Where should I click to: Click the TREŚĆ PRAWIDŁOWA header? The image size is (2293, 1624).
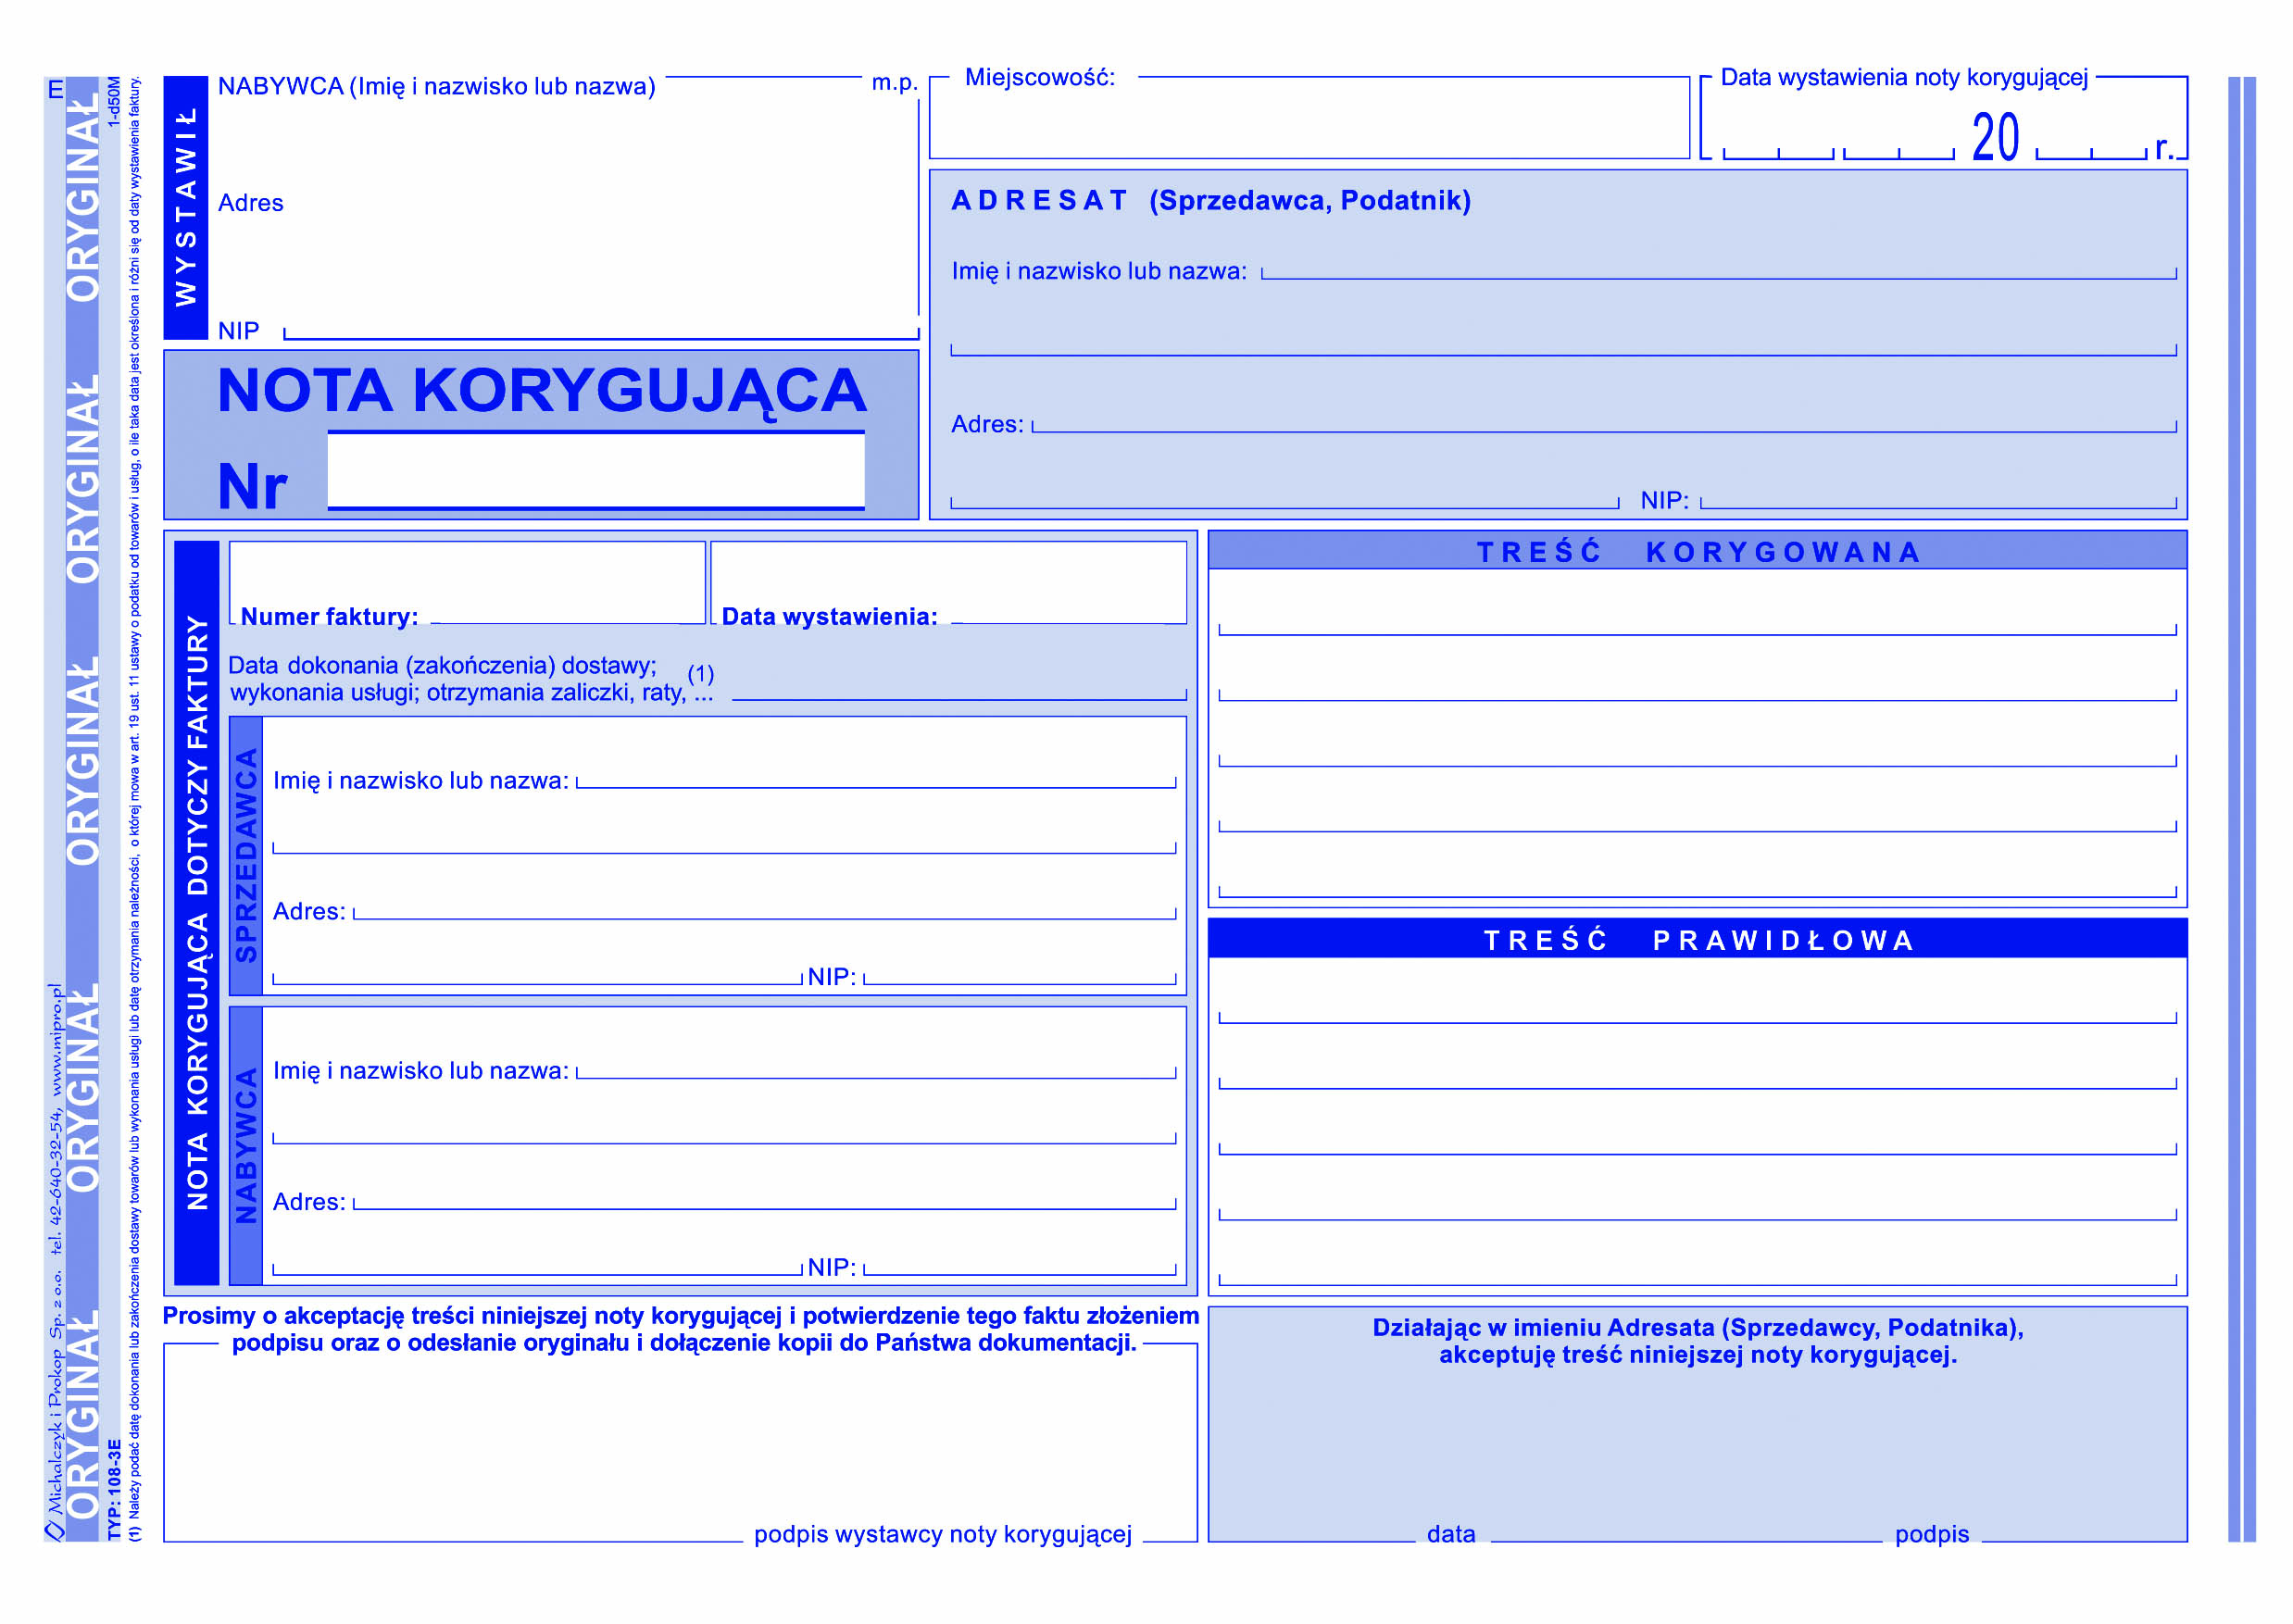[1700, 939]
